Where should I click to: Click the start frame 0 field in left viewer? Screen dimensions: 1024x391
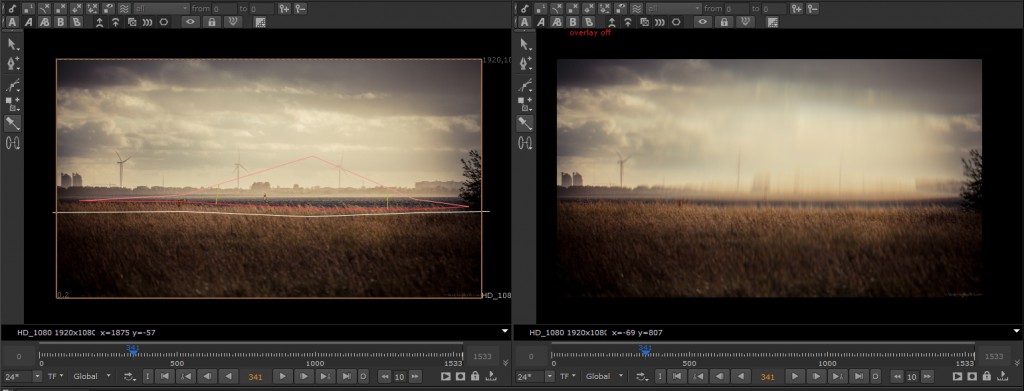click(18, 356)
